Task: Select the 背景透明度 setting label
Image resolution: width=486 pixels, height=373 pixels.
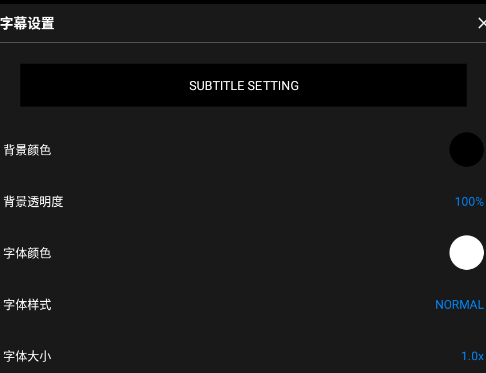Action: pyautogui.click(x=33, y=202)
